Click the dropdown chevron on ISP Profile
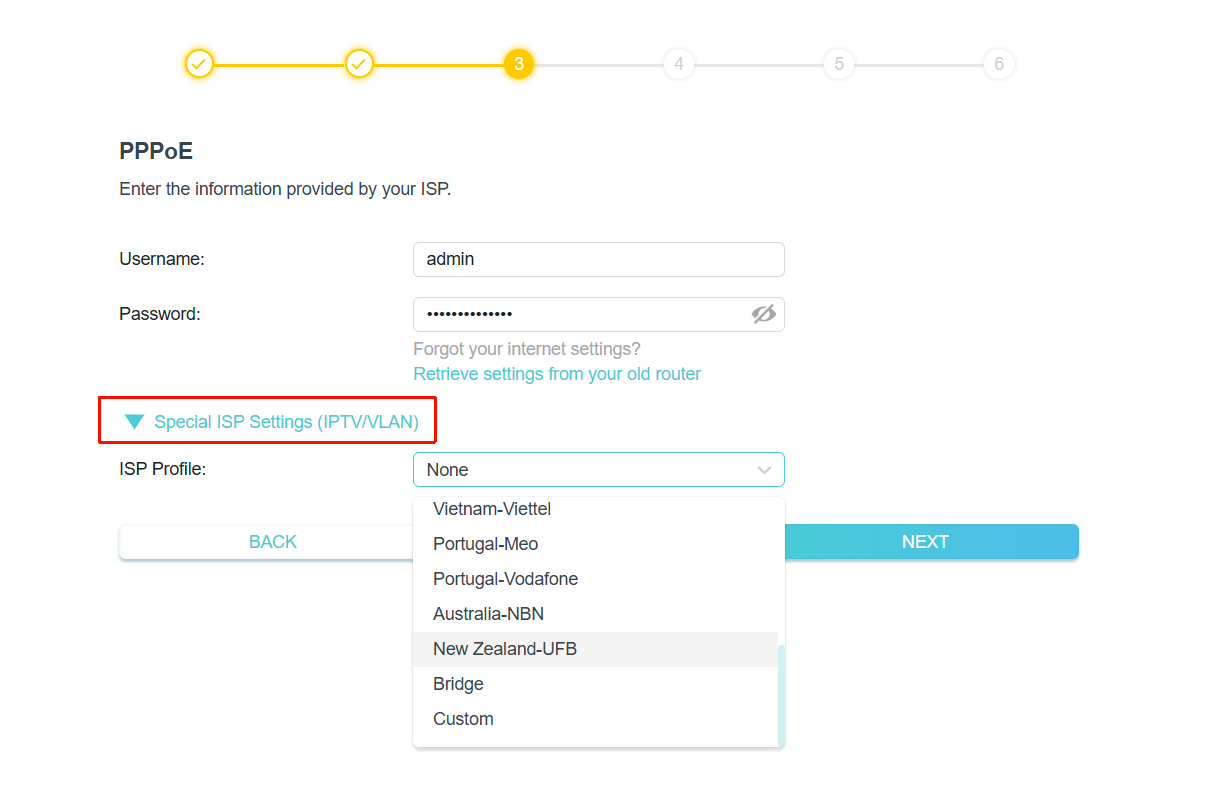Screen dimensions: 1210x810 [764, 469]
